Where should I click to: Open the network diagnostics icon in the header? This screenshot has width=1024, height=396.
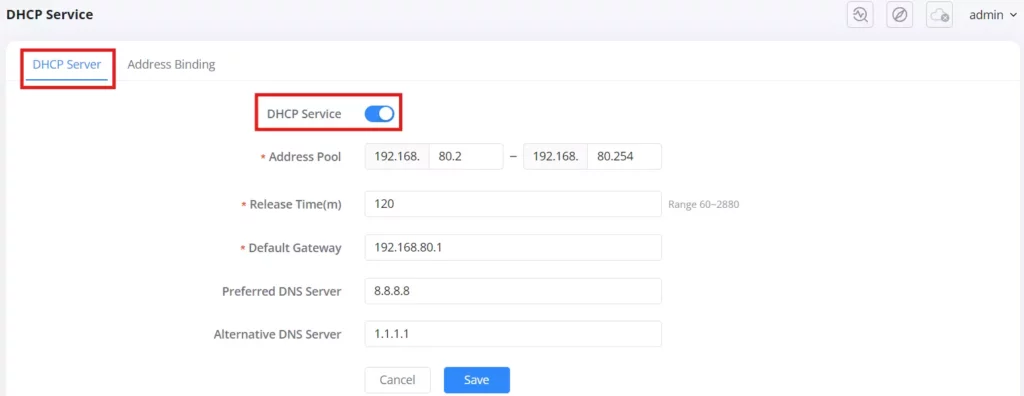click(x=860, y=14)
